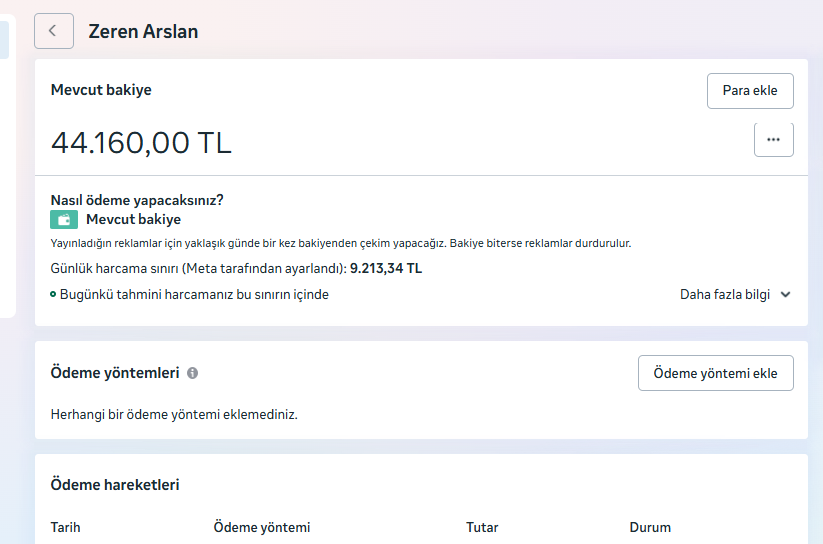This screenshot has width=823, height=544.
Task: Click the Herhangi bir ödeme yöntemi eklemediniz message
Action: pyautogui.click(x=174, y=414)
